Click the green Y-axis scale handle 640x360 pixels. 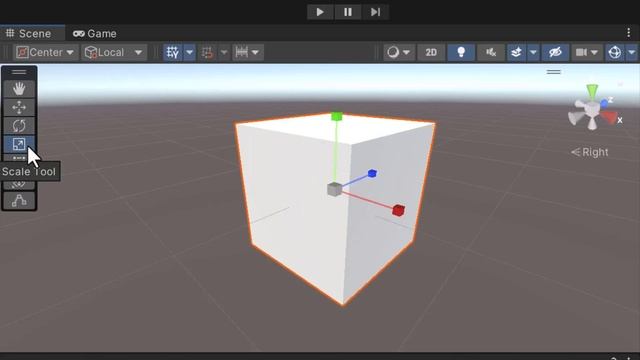pos(337,117)
